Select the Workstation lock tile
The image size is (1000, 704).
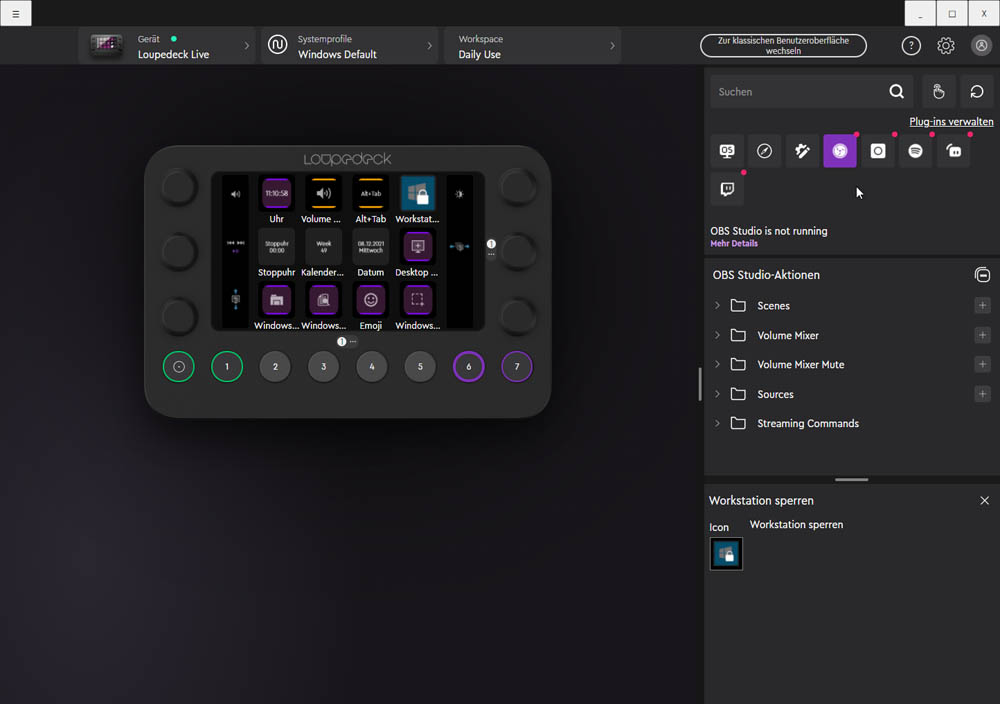pyautogui.click(x=418, y=193)
